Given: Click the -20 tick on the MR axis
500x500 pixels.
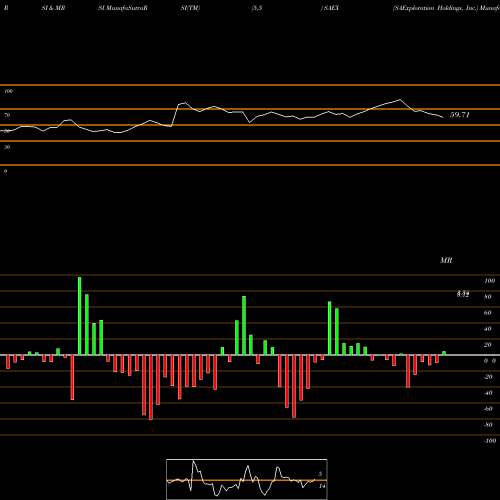Looking at the screenshot, I should click(488, 377).
